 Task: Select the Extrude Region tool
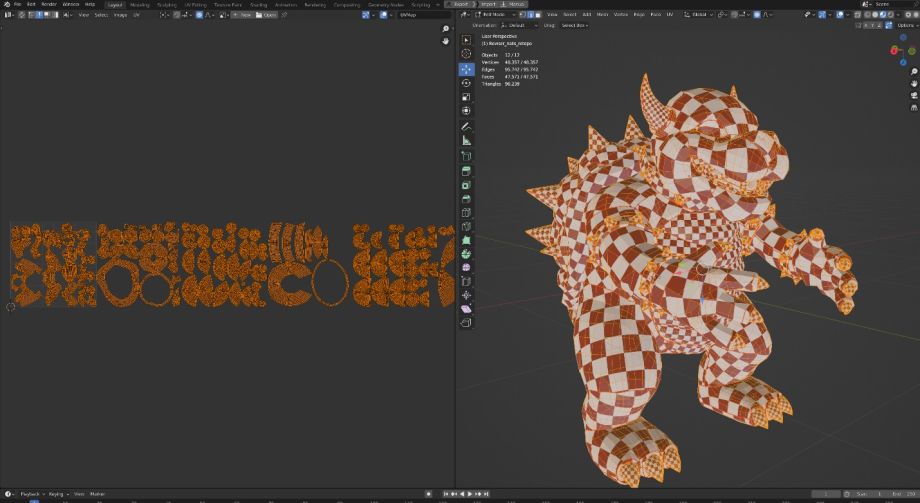click(466, 171)
